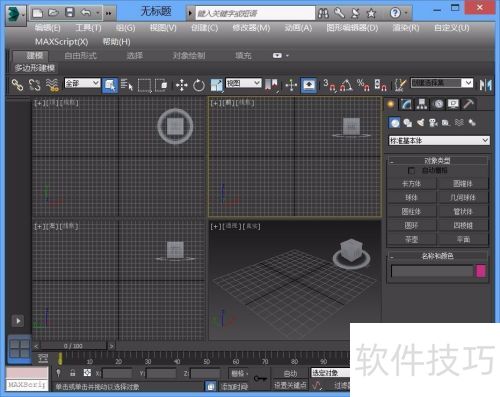Click the 设置关键点 set key button
Viewport: 500px width, 397px height.
click(x=290, y=385)
